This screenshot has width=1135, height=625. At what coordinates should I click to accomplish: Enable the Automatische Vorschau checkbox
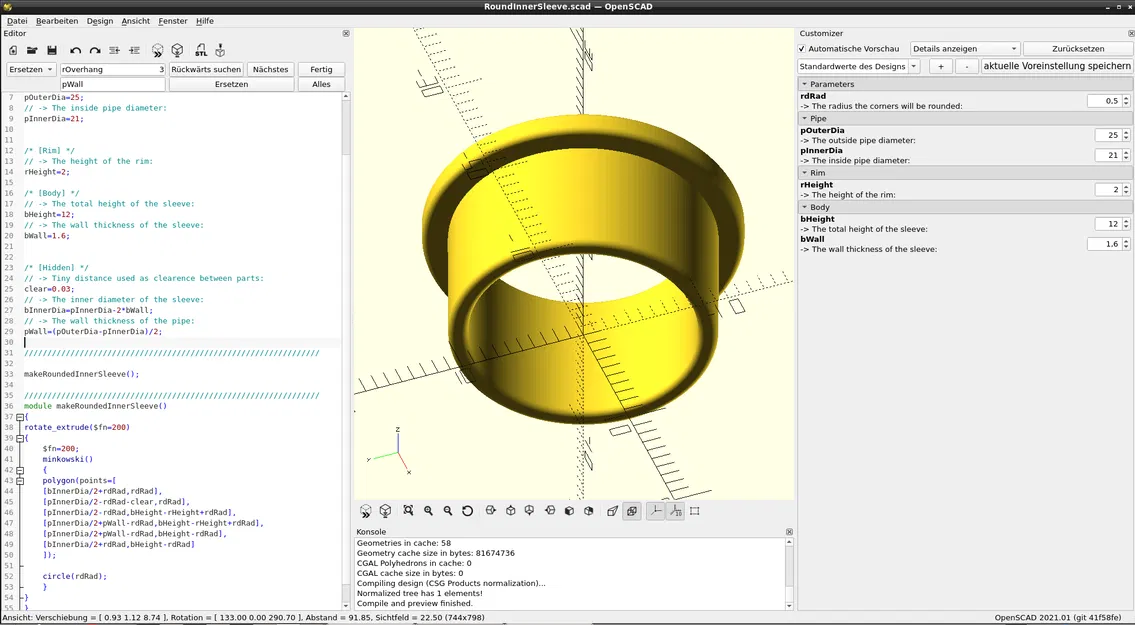pos(800,48)
